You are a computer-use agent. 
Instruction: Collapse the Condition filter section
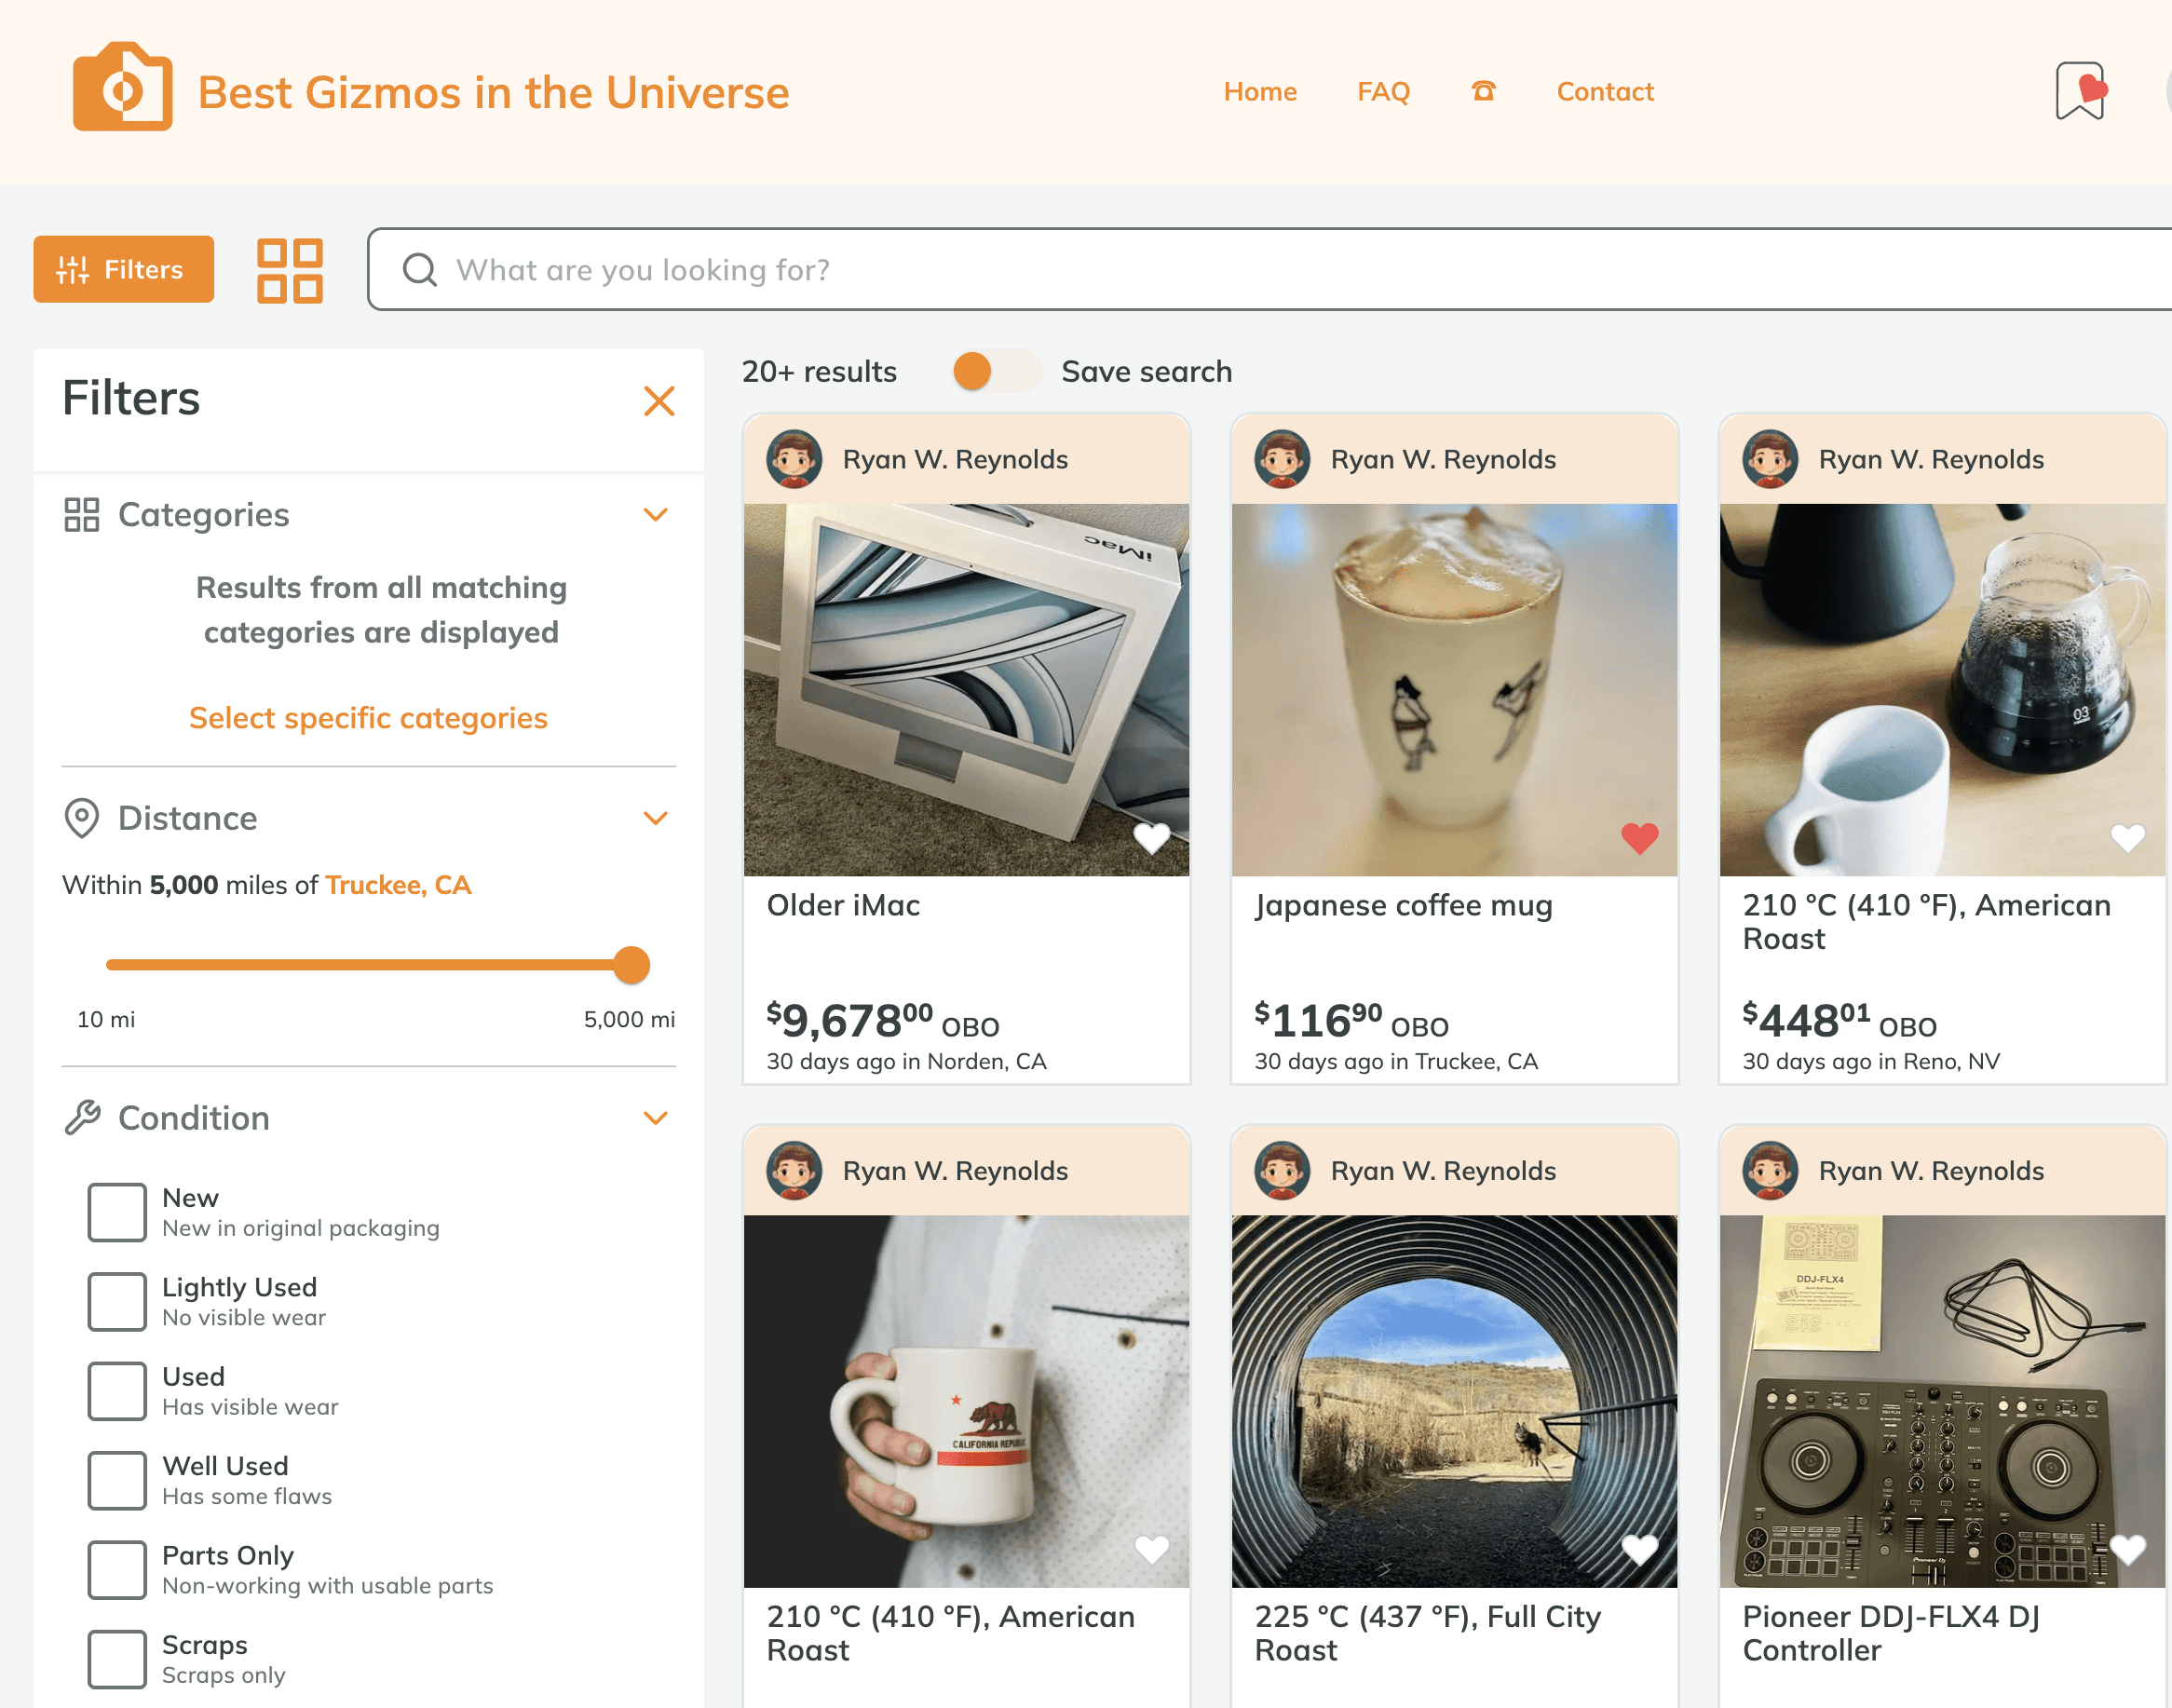[655, 1118]
